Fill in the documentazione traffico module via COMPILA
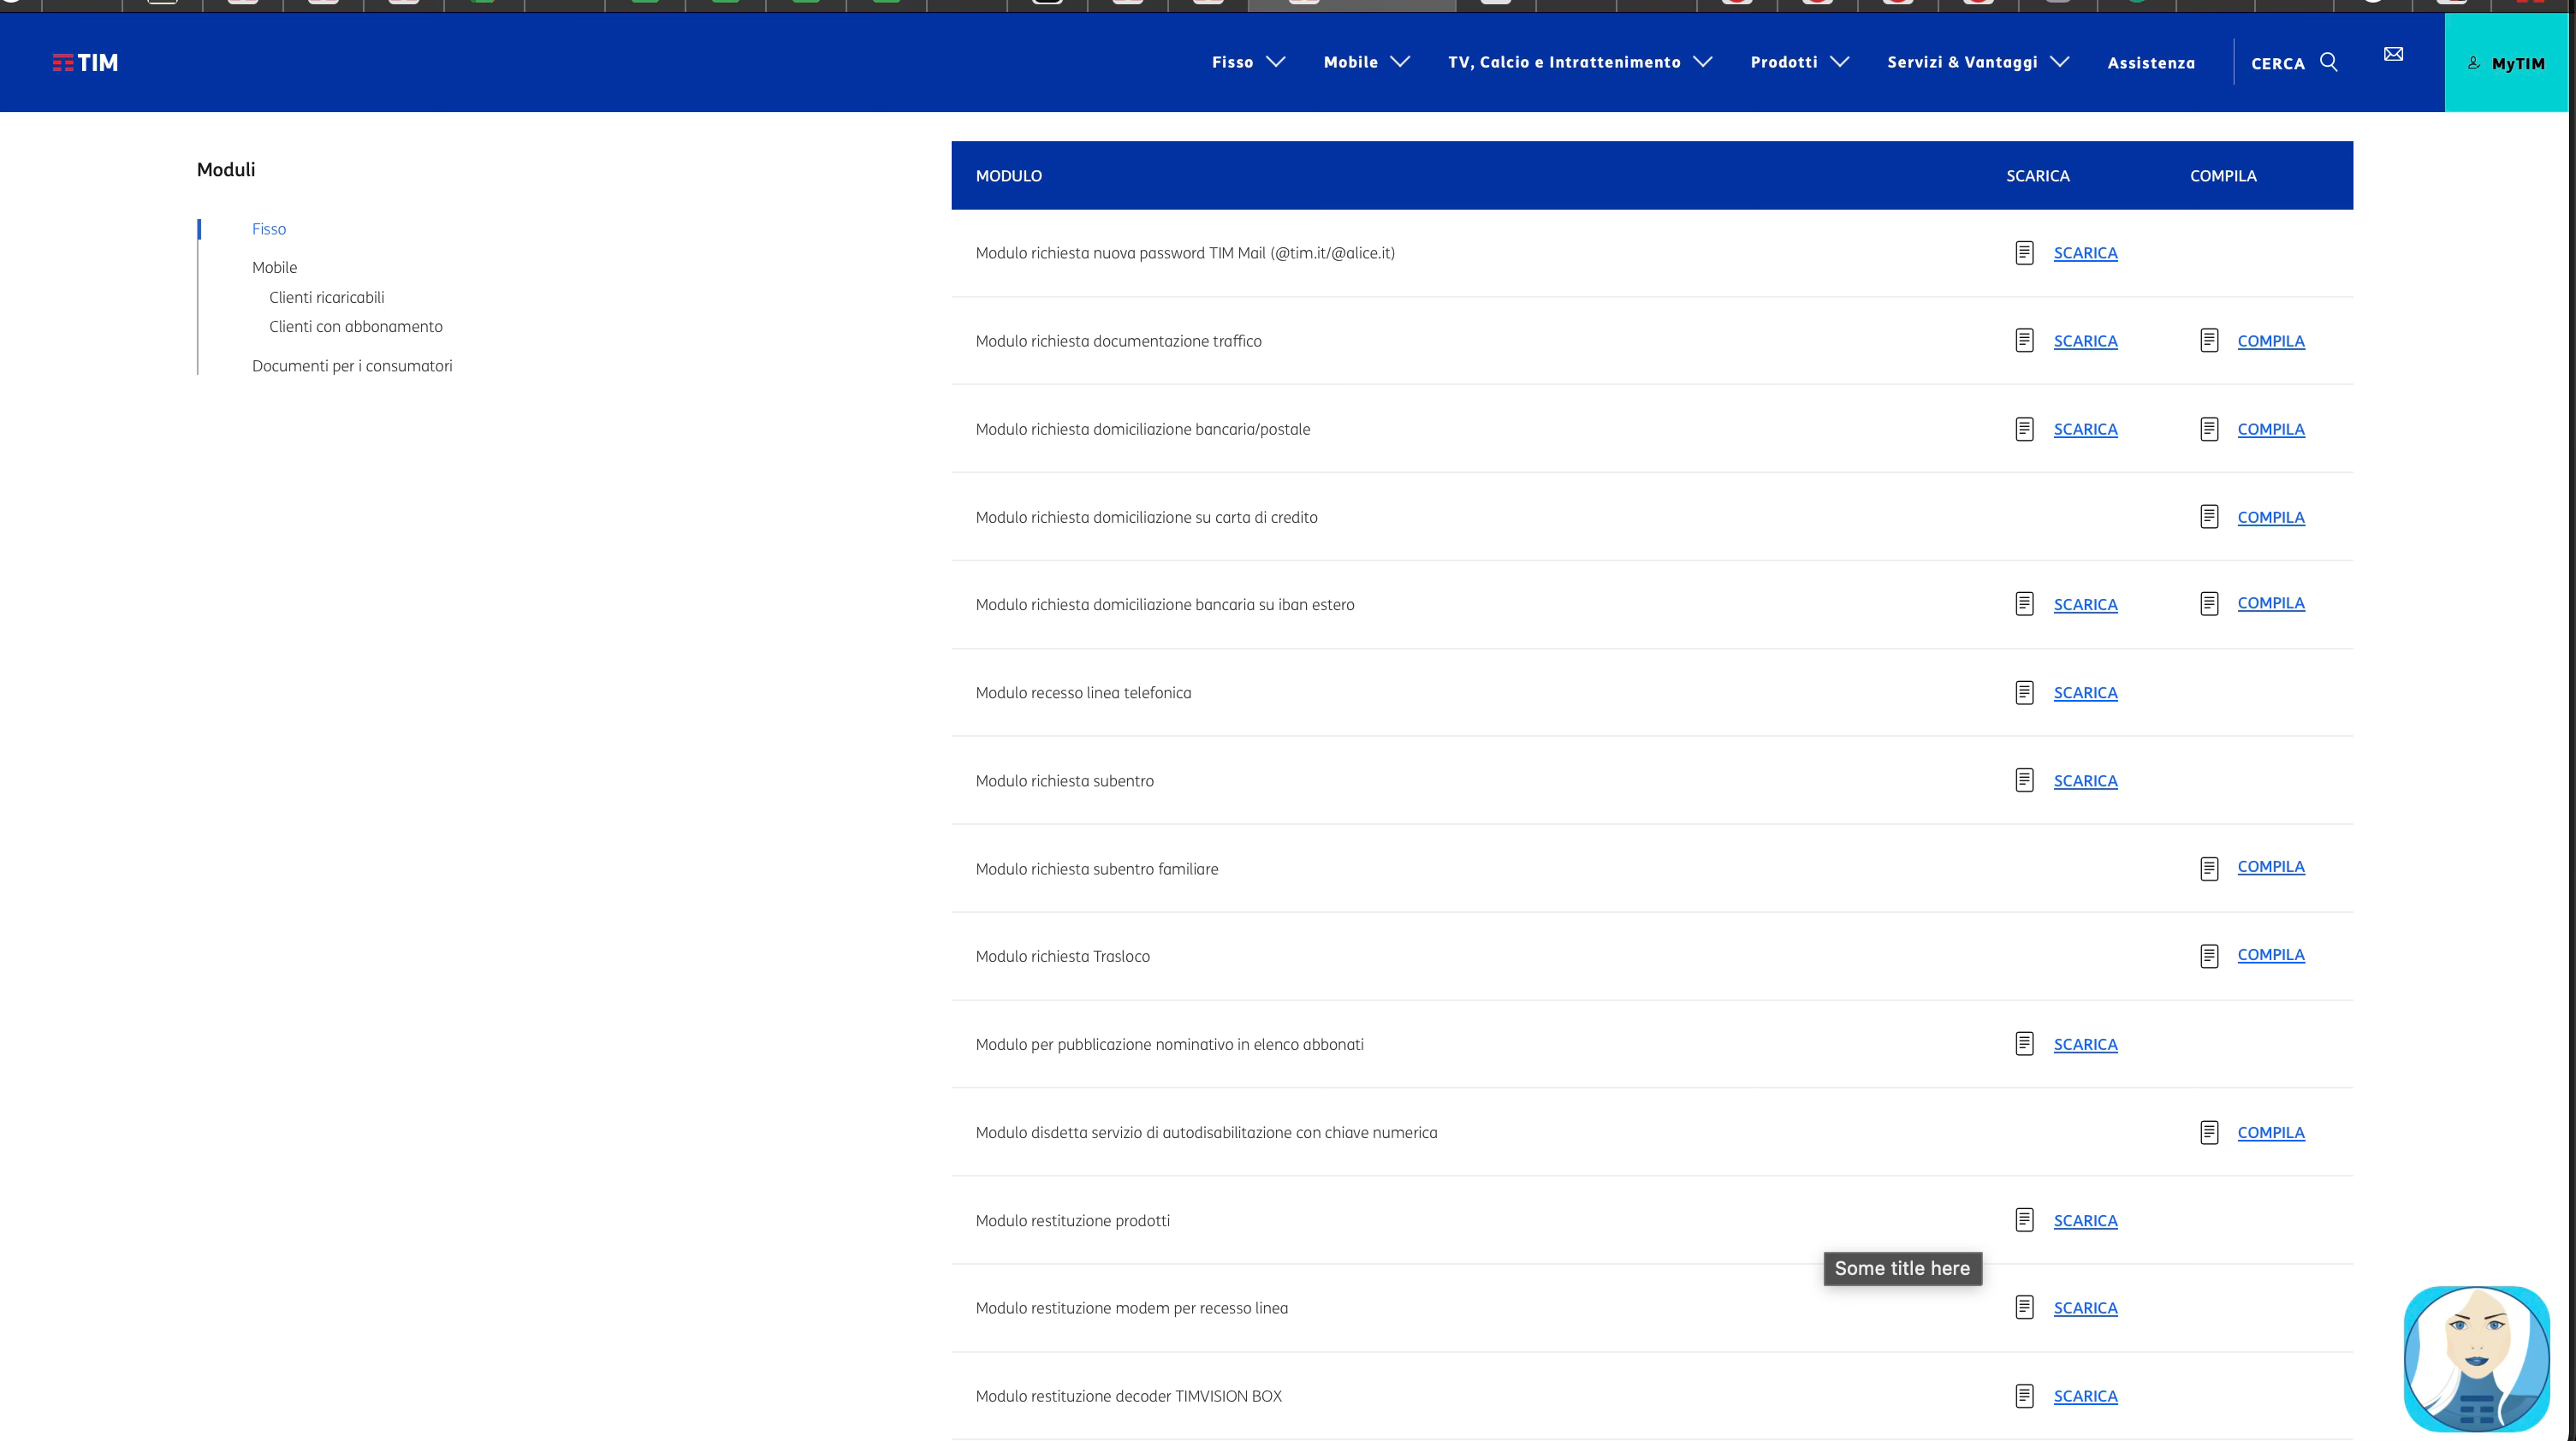Viewport: 2576px width, 1441px height. [2270, 341]
